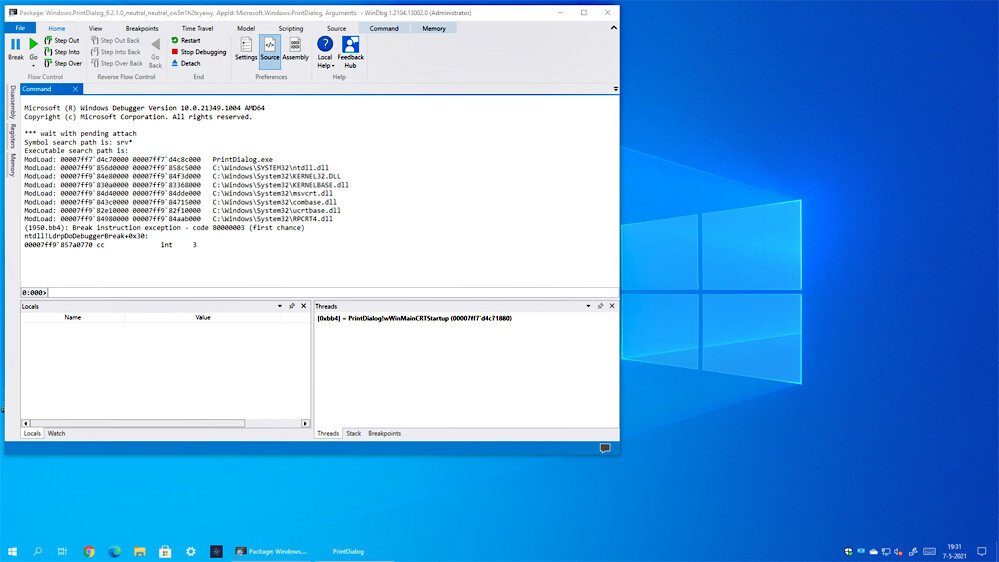Pin the Locals panel
Image resolution: width=999 pixels, height=562 pixels.
click(x=292, y=306)
